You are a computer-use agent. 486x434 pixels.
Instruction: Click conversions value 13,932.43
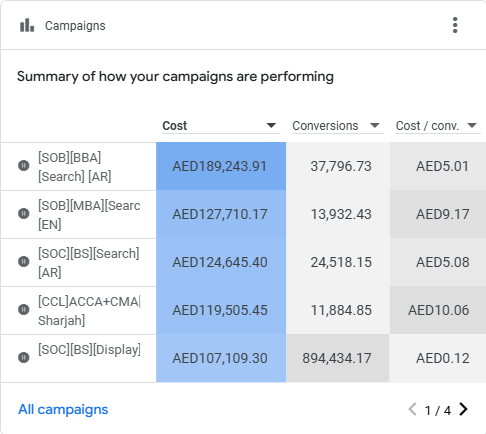(341, 214)
